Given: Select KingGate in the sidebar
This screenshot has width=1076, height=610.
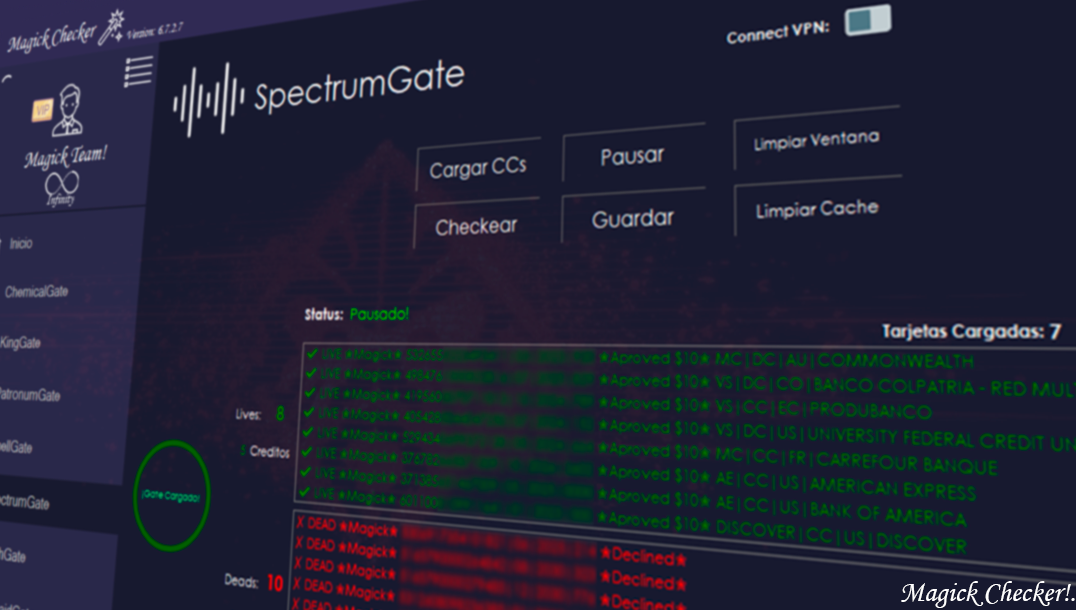Looking at the screenshot, I should tap(21, 342).
